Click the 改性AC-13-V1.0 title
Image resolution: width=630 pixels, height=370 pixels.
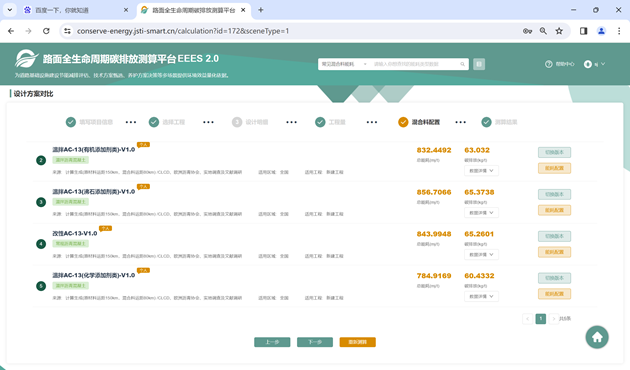pyautogui.click(x=75, y=233)
